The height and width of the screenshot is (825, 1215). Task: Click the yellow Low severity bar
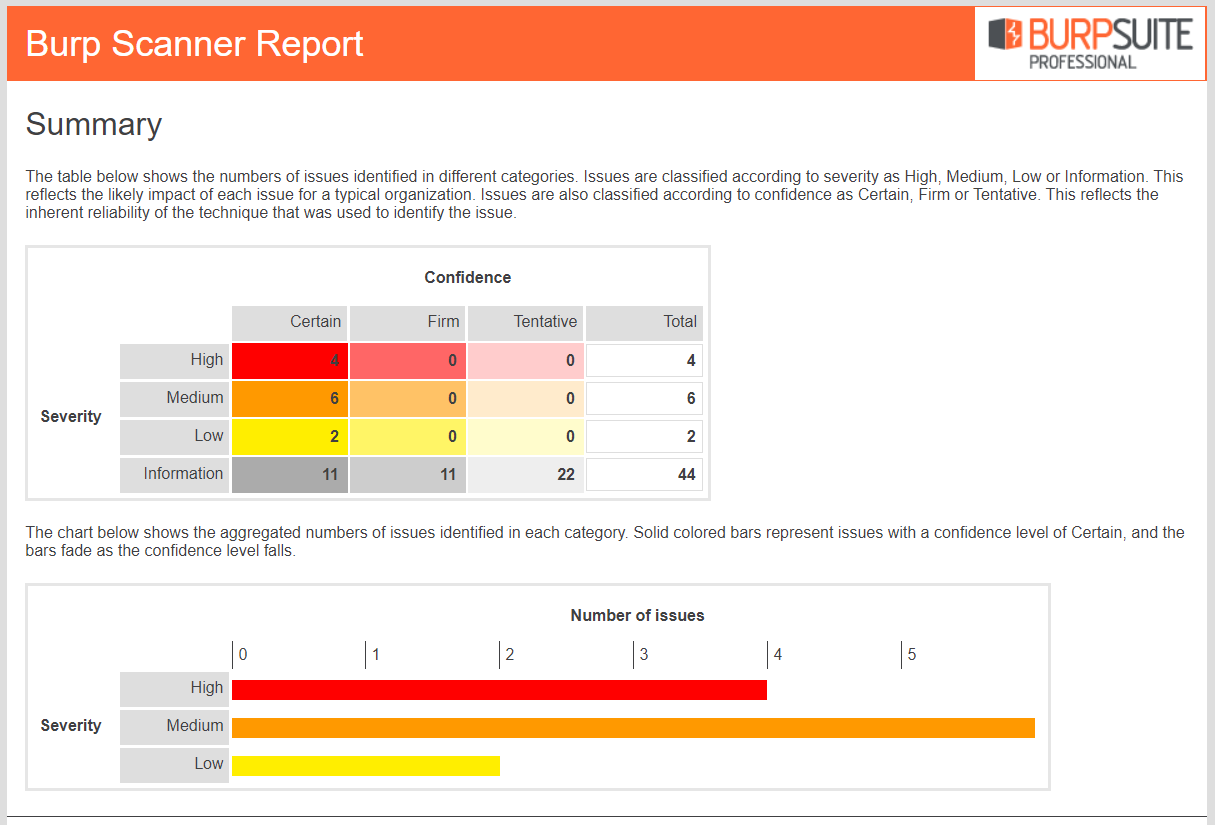coord(366,766)
